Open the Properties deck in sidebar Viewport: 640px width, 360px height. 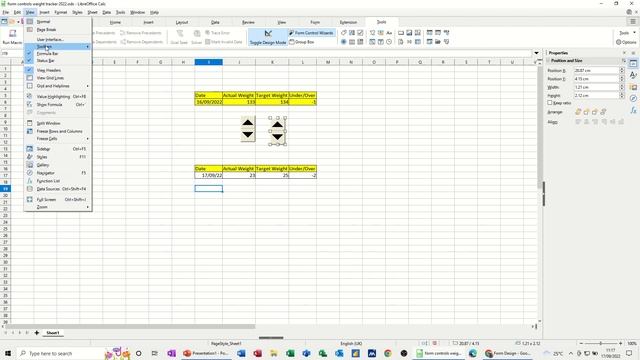click(633, 63)
